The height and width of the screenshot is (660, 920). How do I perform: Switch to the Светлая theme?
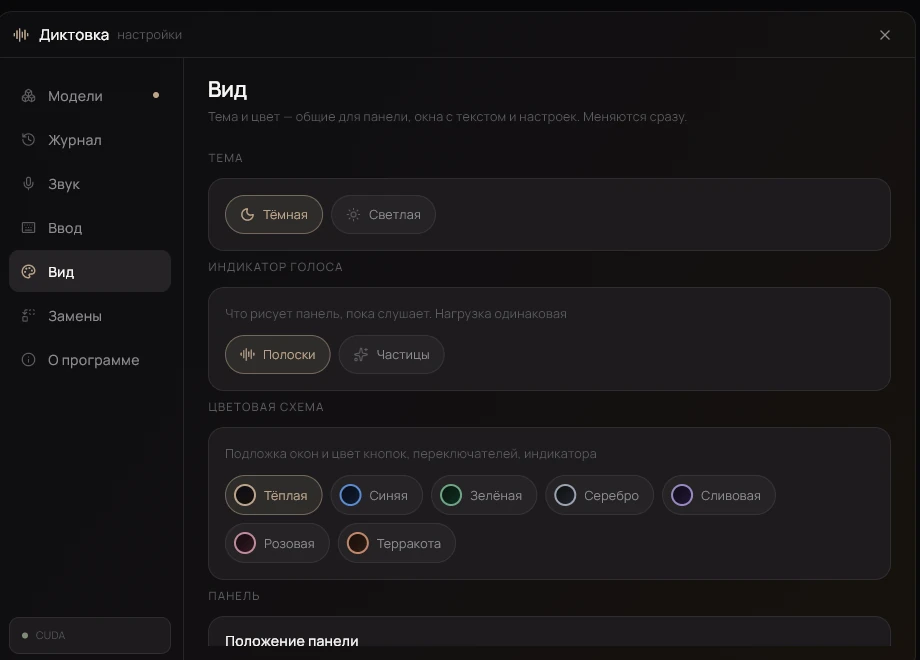pyautogui.click(x=383, y=215)
